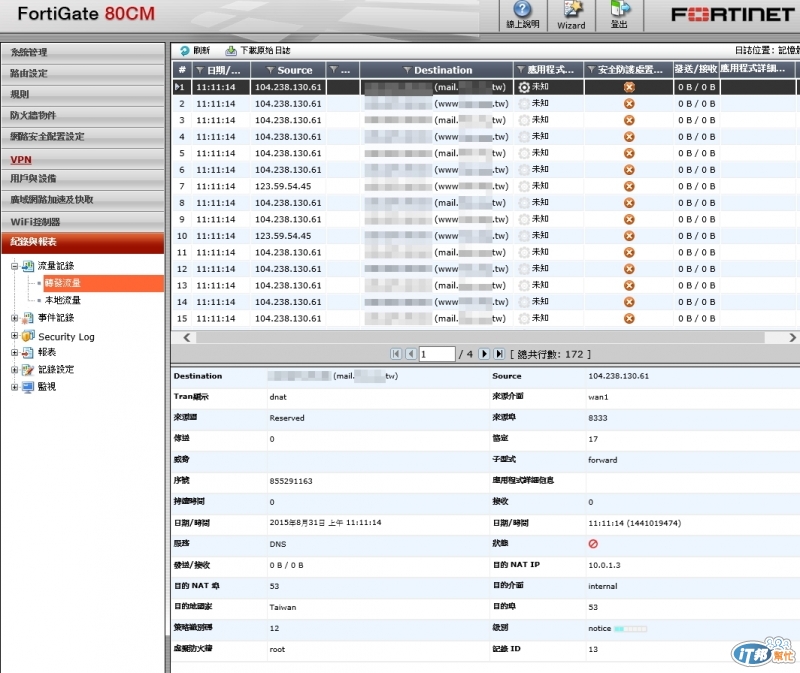Click the notice severity level bar
Viewport: 800px width, 673px height.
pos(631,629)
